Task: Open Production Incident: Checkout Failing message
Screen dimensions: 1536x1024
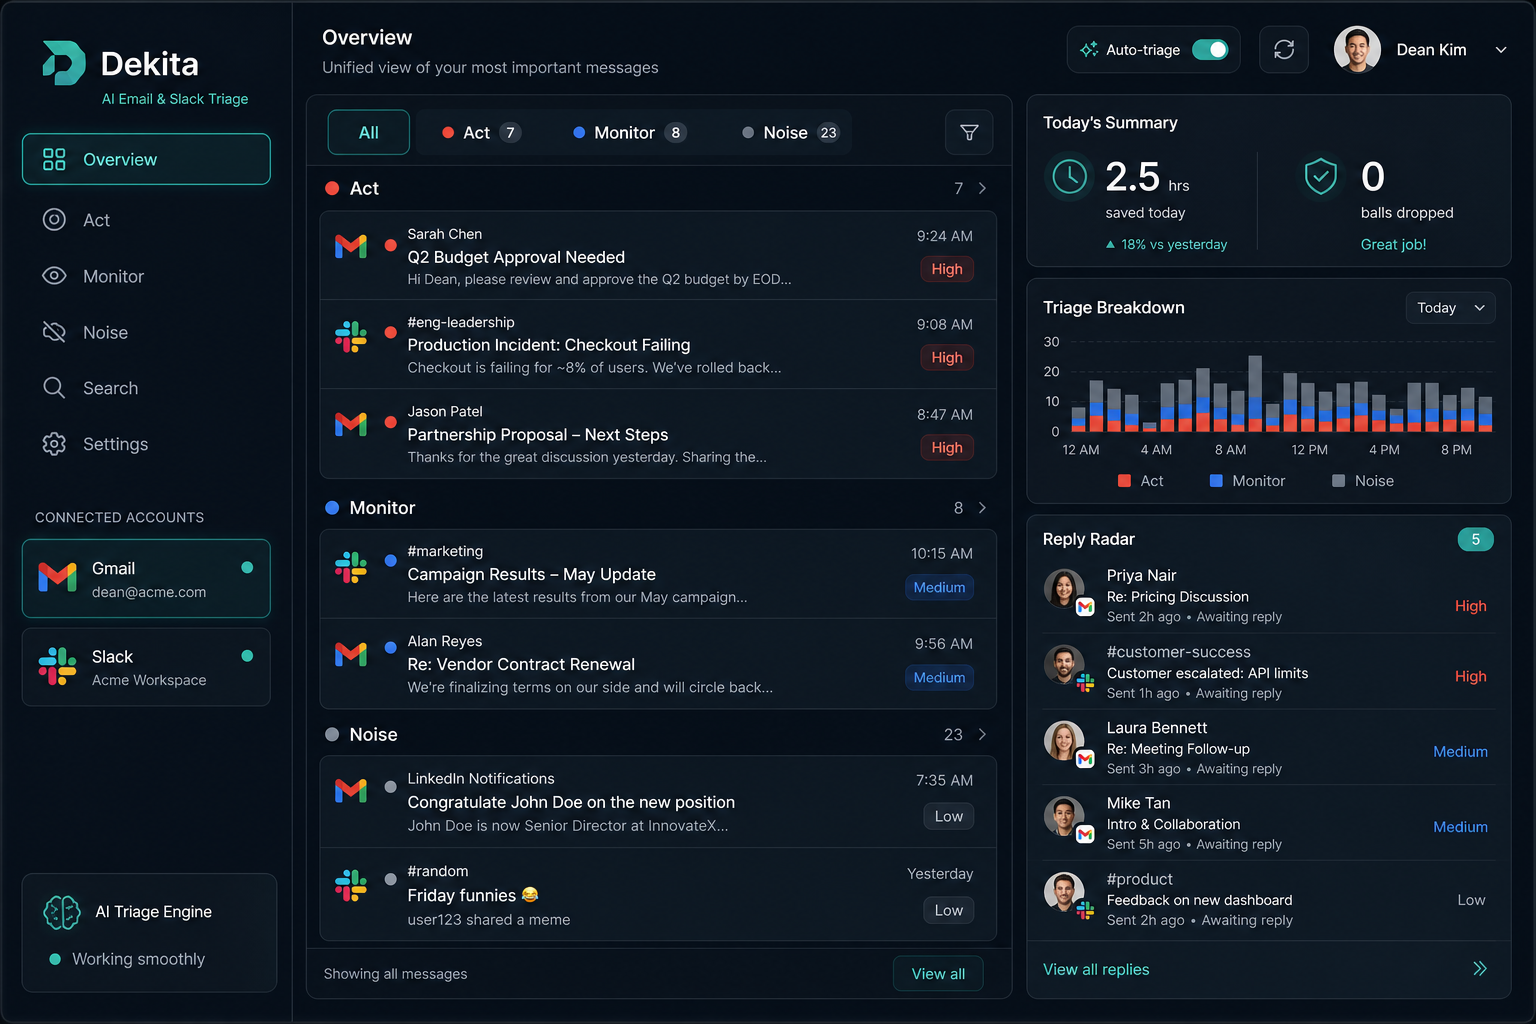Action: tap(658, 345)
